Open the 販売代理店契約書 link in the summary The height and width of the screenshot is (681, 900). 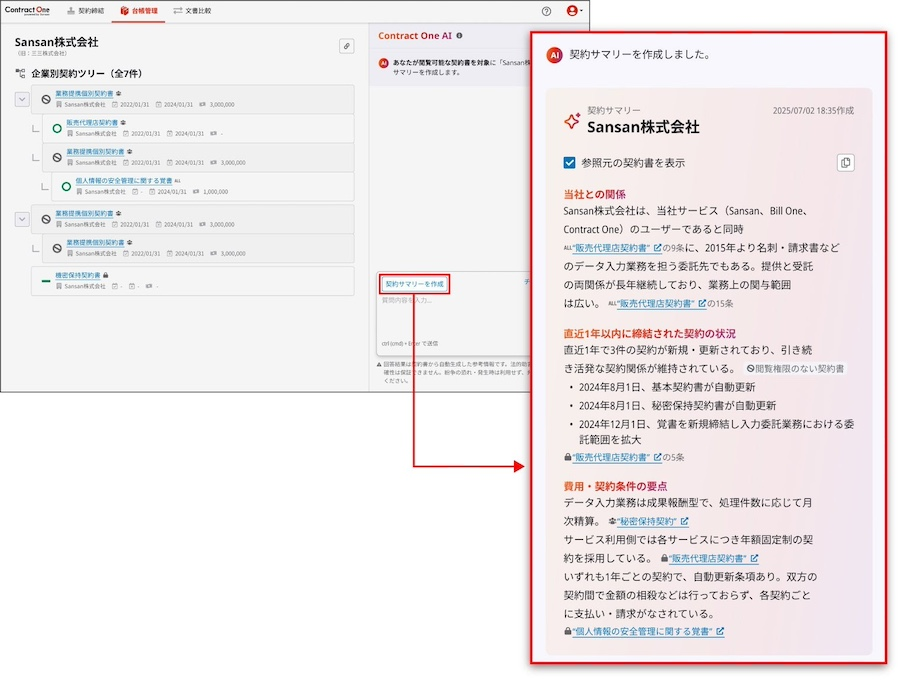(609, 247)
